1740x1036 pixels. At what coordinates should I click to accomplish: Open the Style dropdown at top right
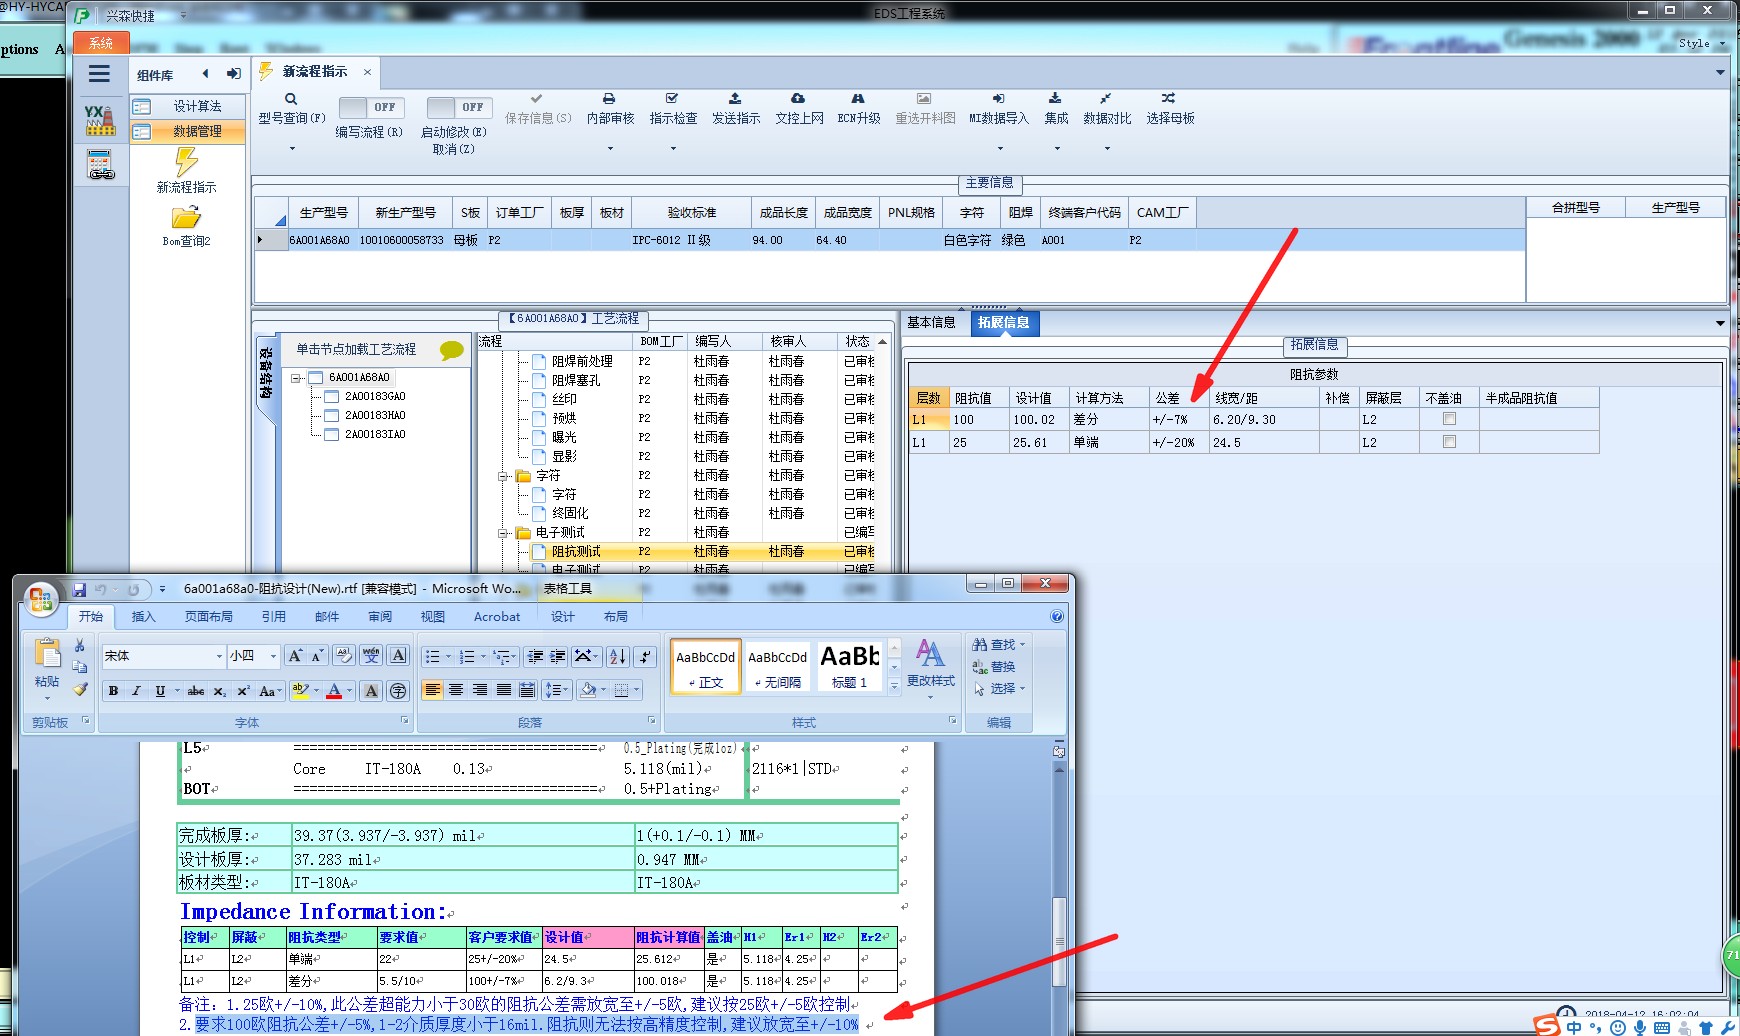(1702, 43)
